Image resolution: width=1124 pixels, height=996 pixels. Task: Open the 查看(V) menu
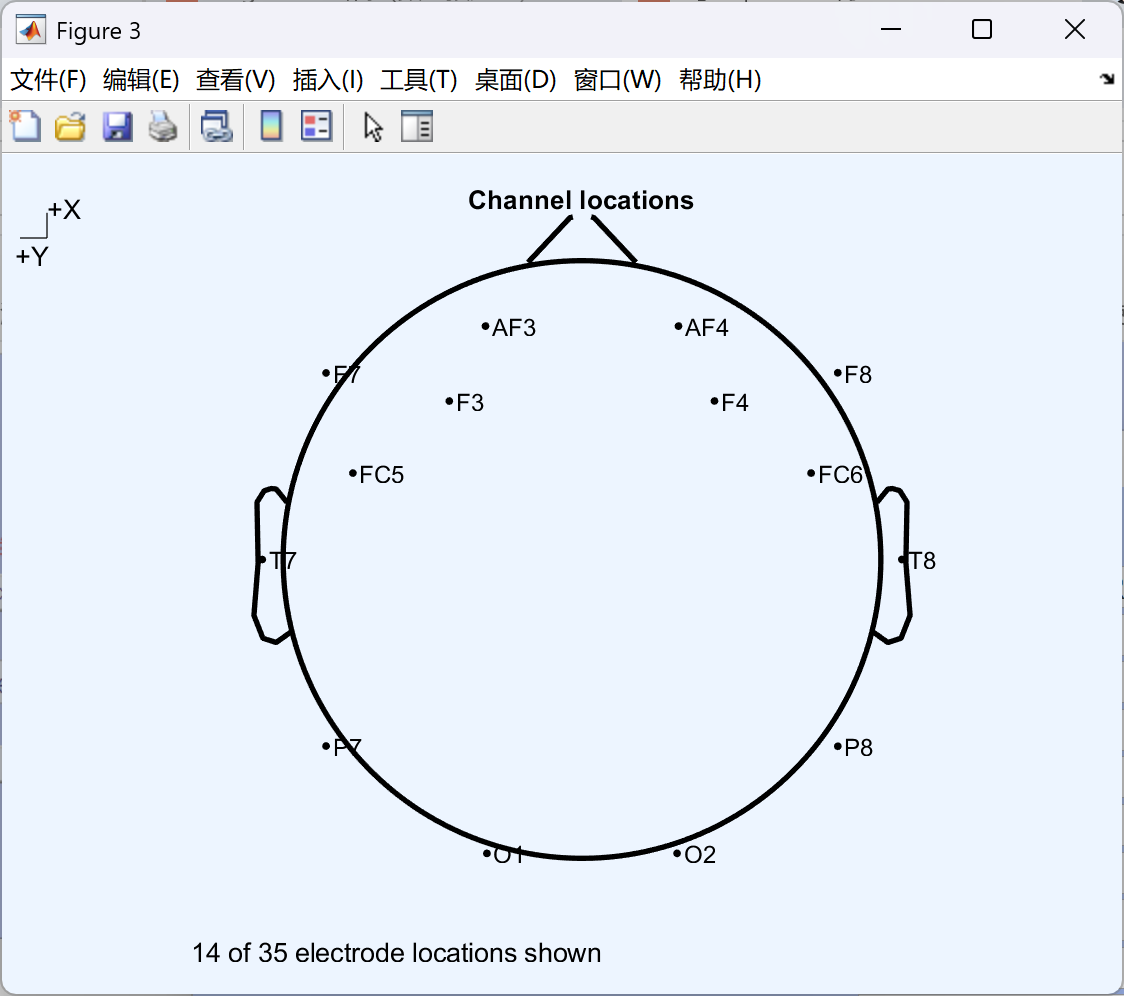point(235,80)
